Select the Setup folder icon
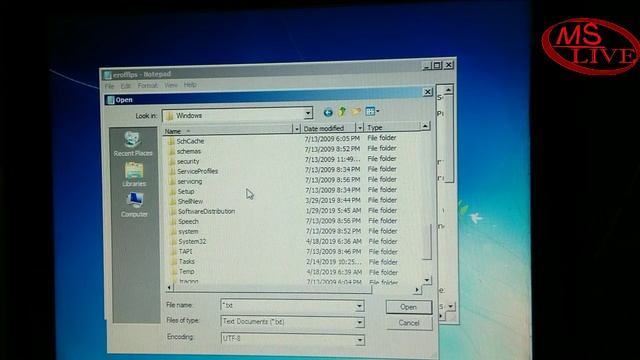 tap(173, 191)
